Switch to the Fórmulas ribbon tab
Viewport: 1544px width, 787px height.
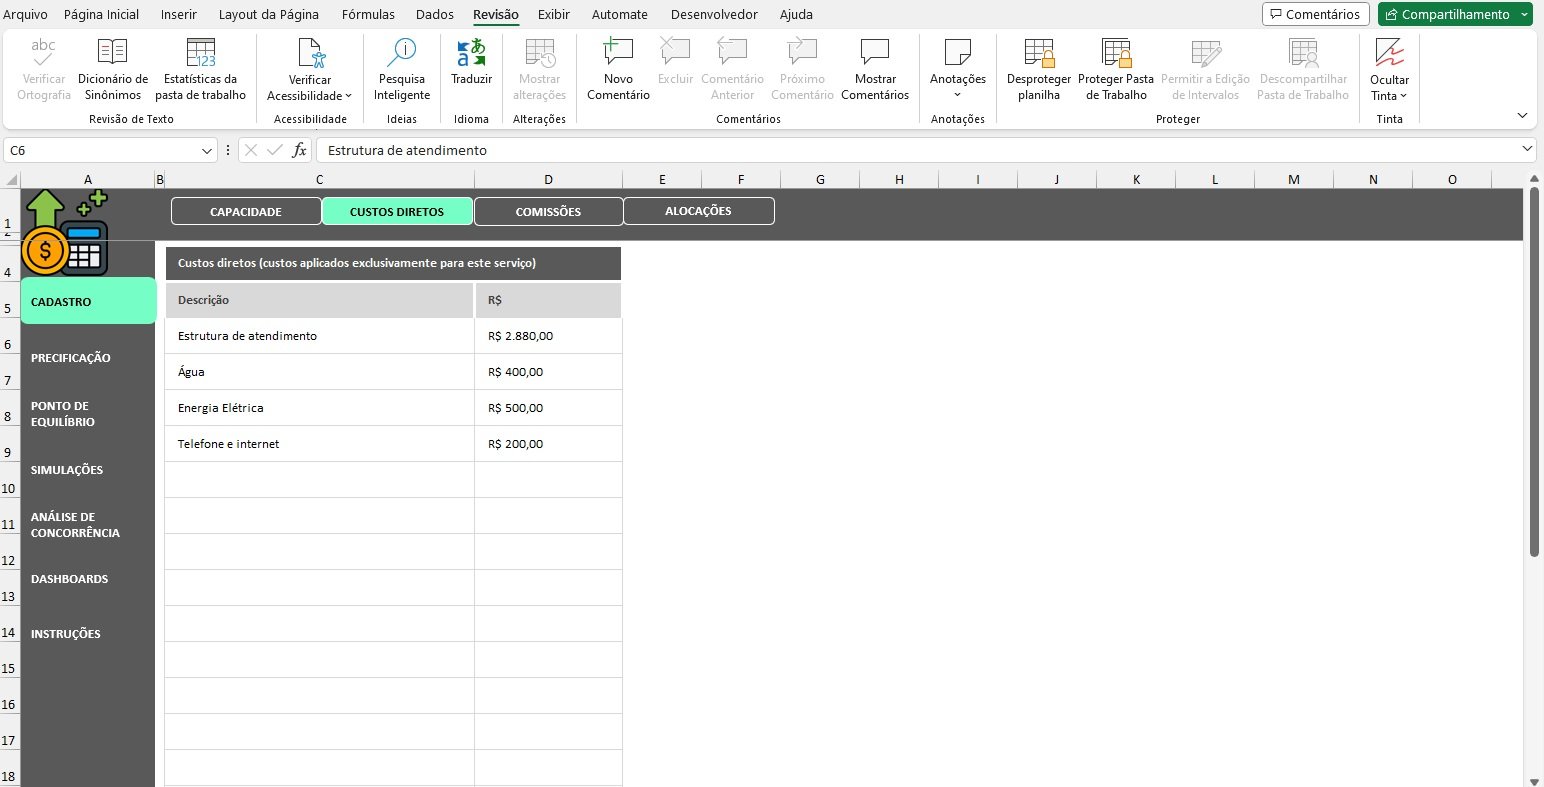coord(368,15)
